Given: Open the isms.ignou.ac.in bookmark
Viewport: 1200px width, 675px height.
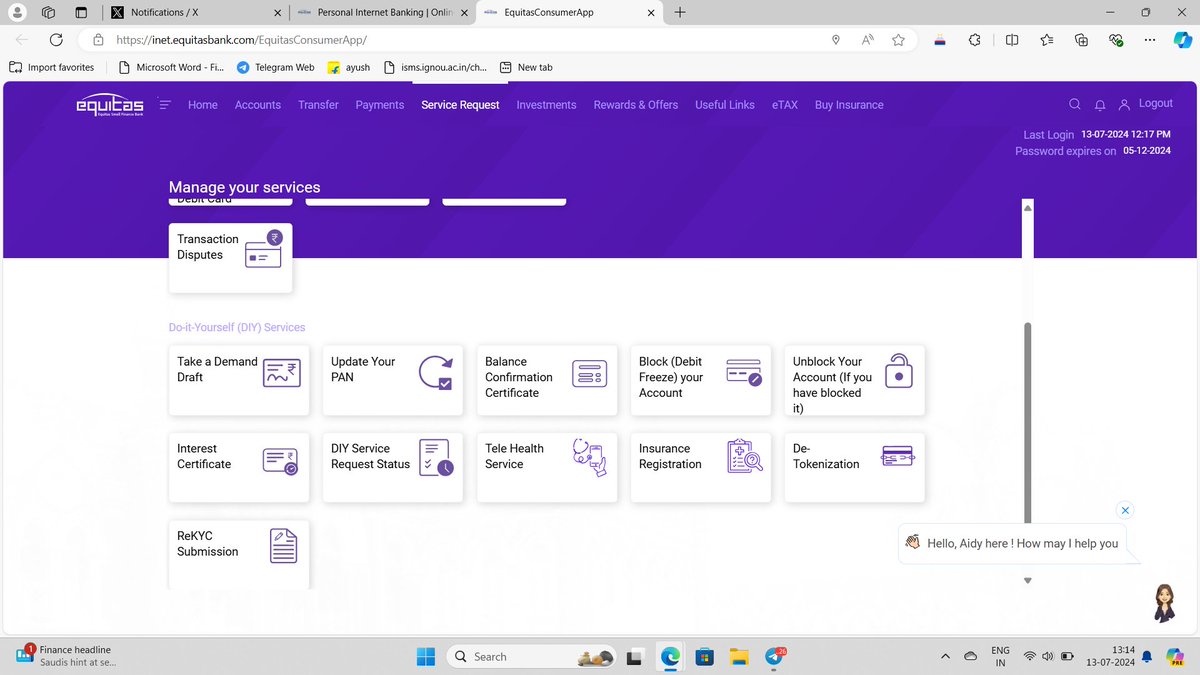Looking at the screenshot, I should pyautogui.click(x=438, y=67).
